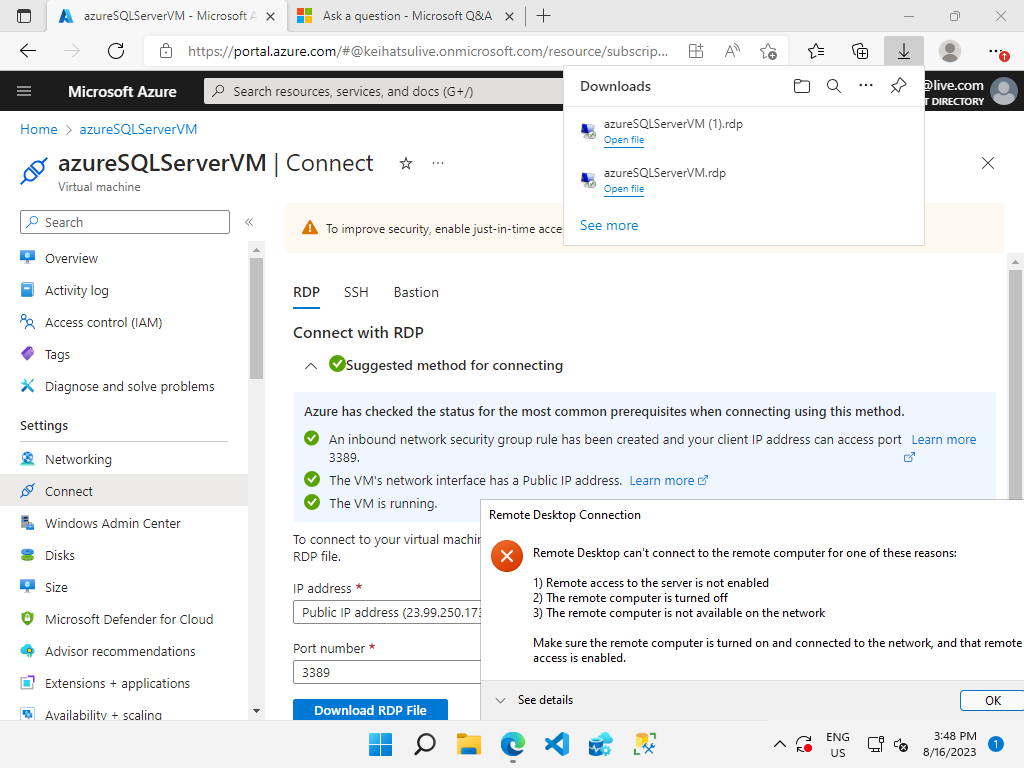
Task: Pin the Downloads panel
Action: click(898, 86)
